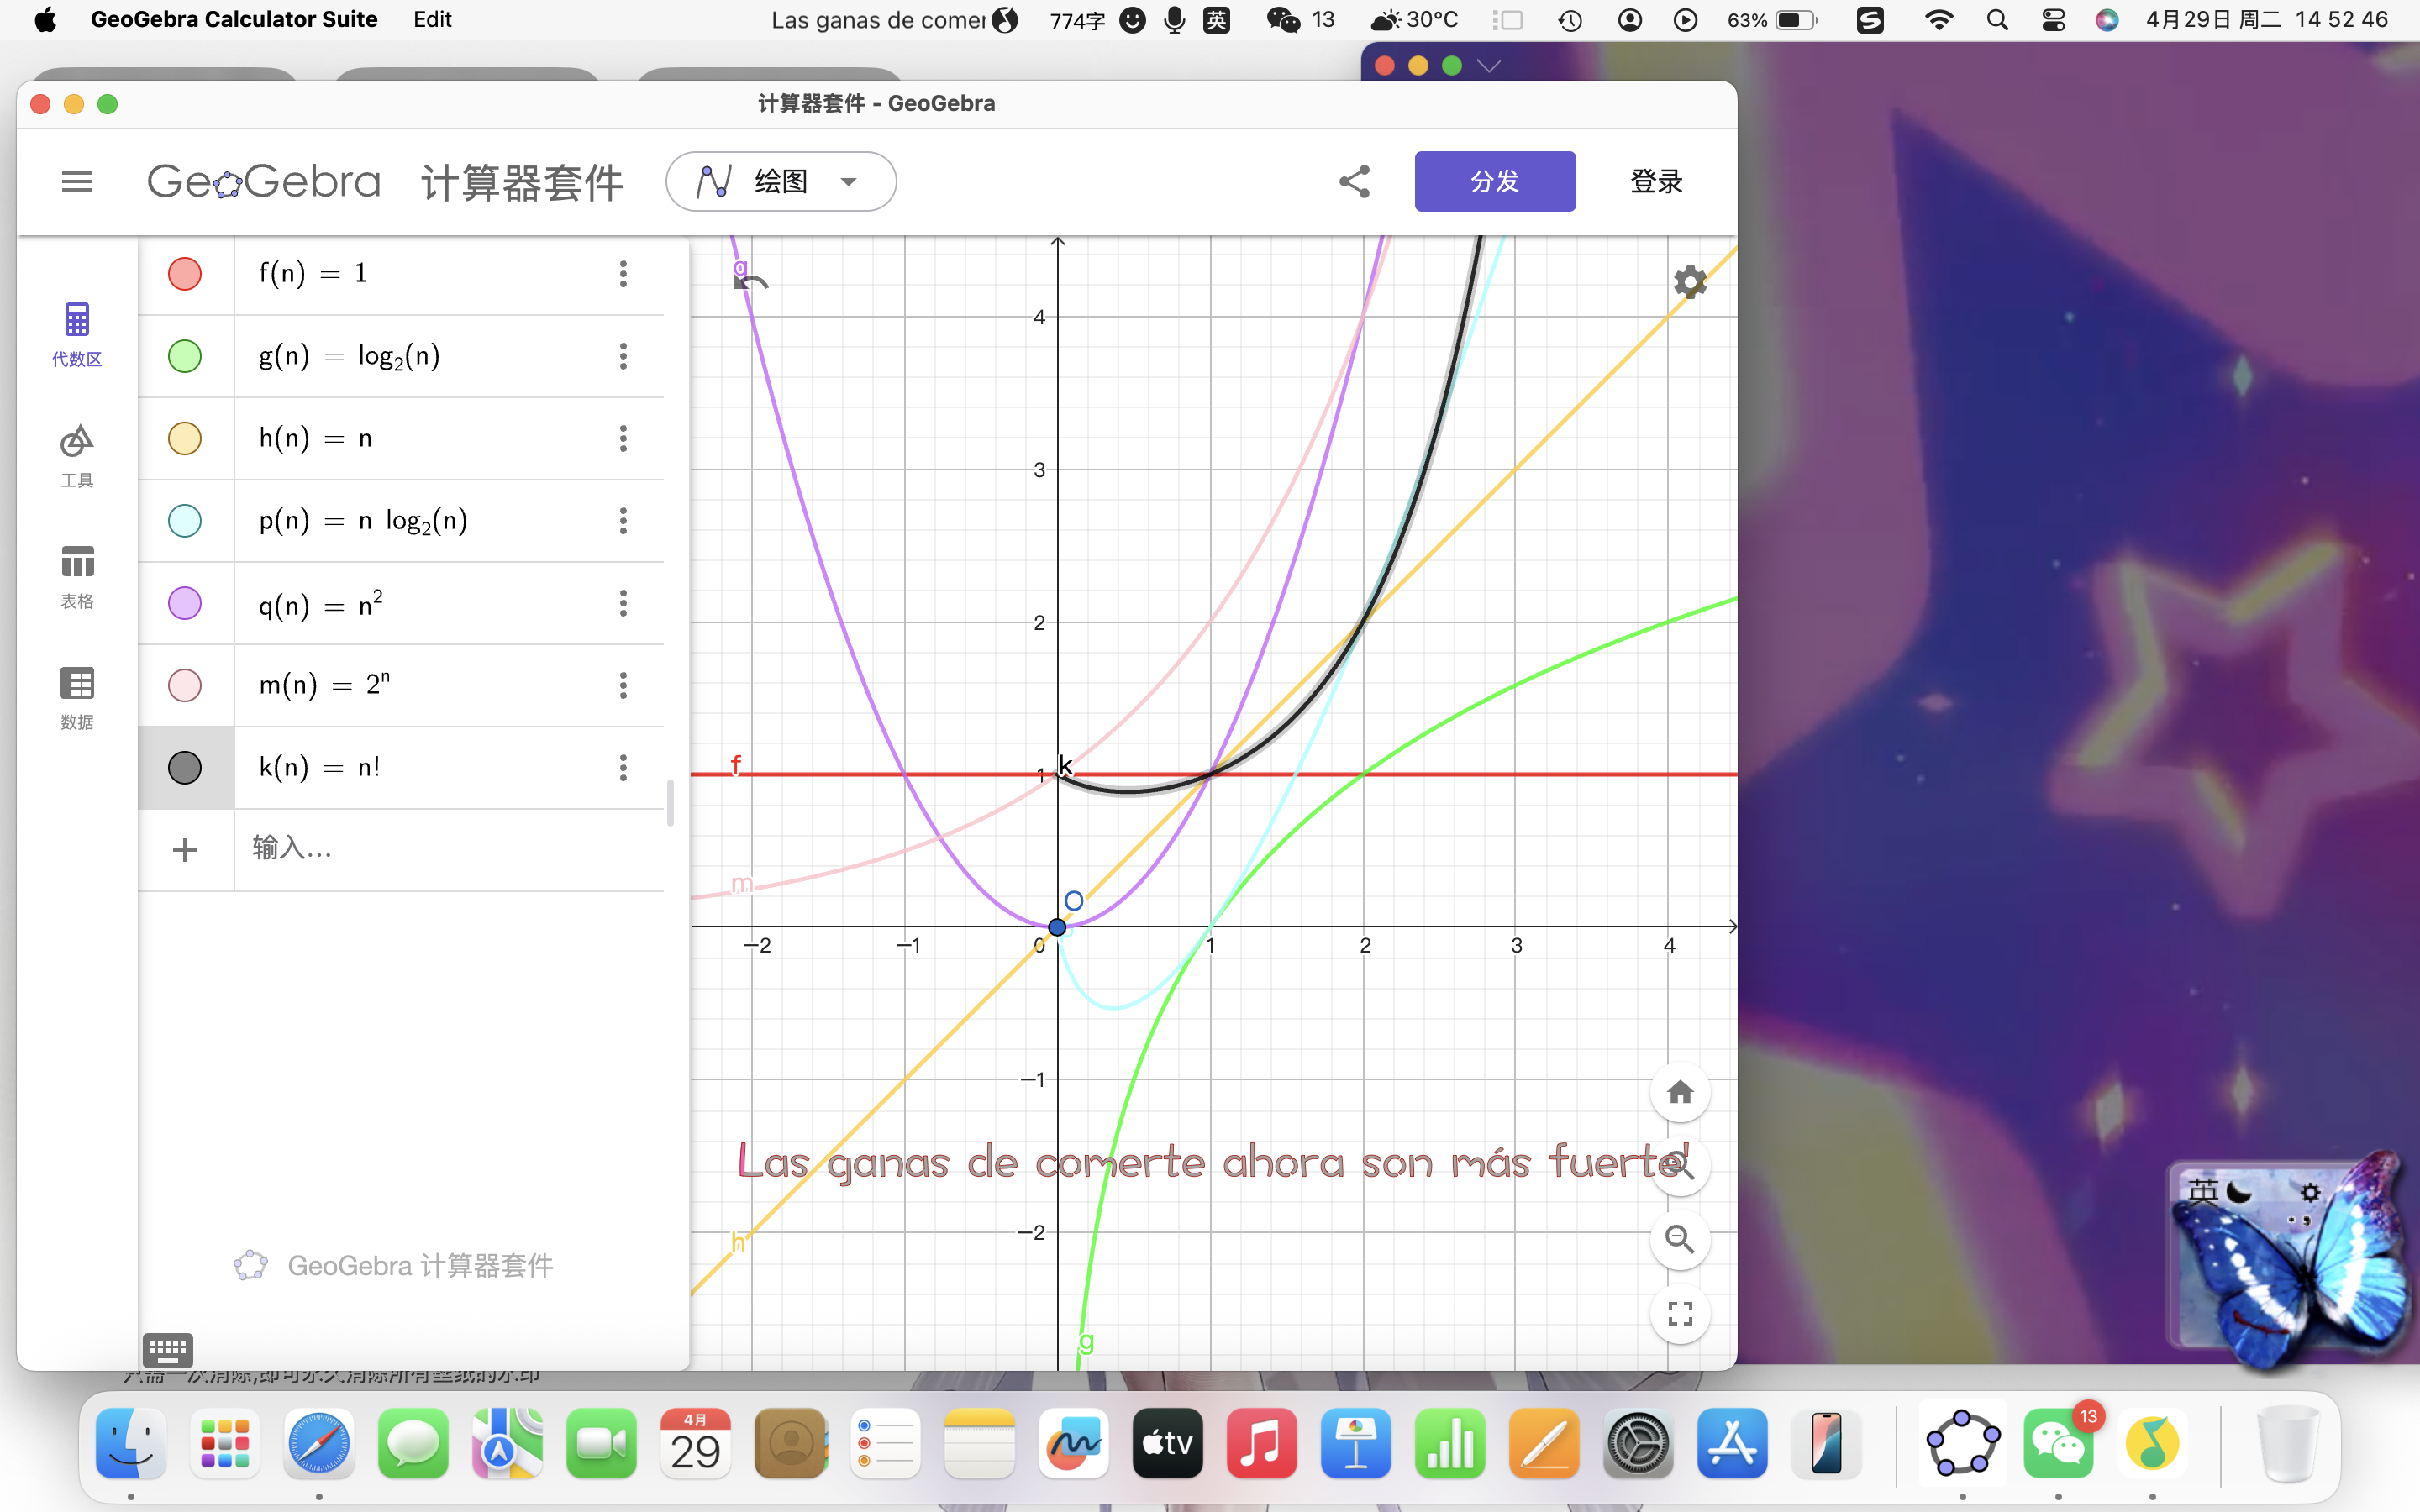Screen dimensions: 2420x1512
Task: Reset view with the home button
Action: click(x=1680, y=1092)
